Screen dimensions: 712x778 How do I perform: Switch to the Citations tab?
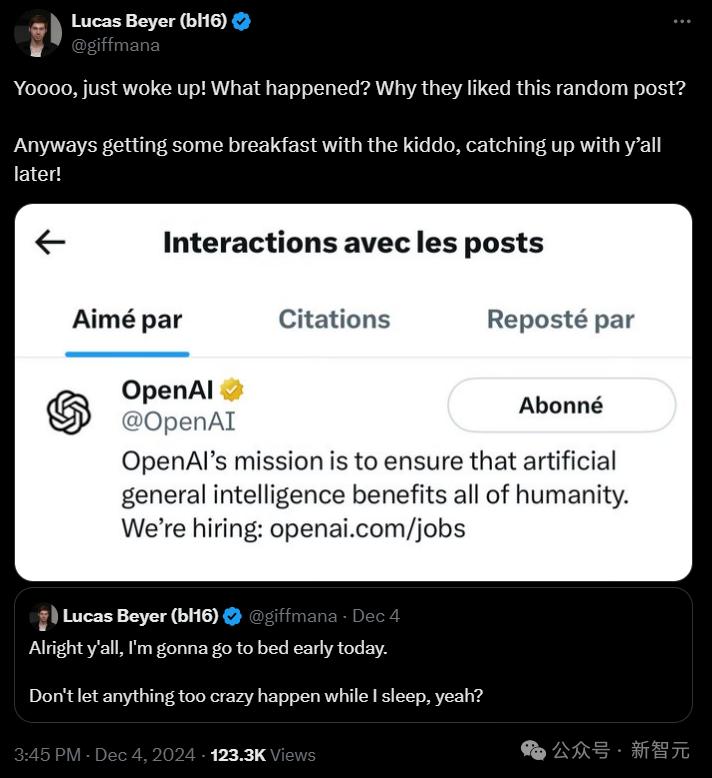click(334, 319)
